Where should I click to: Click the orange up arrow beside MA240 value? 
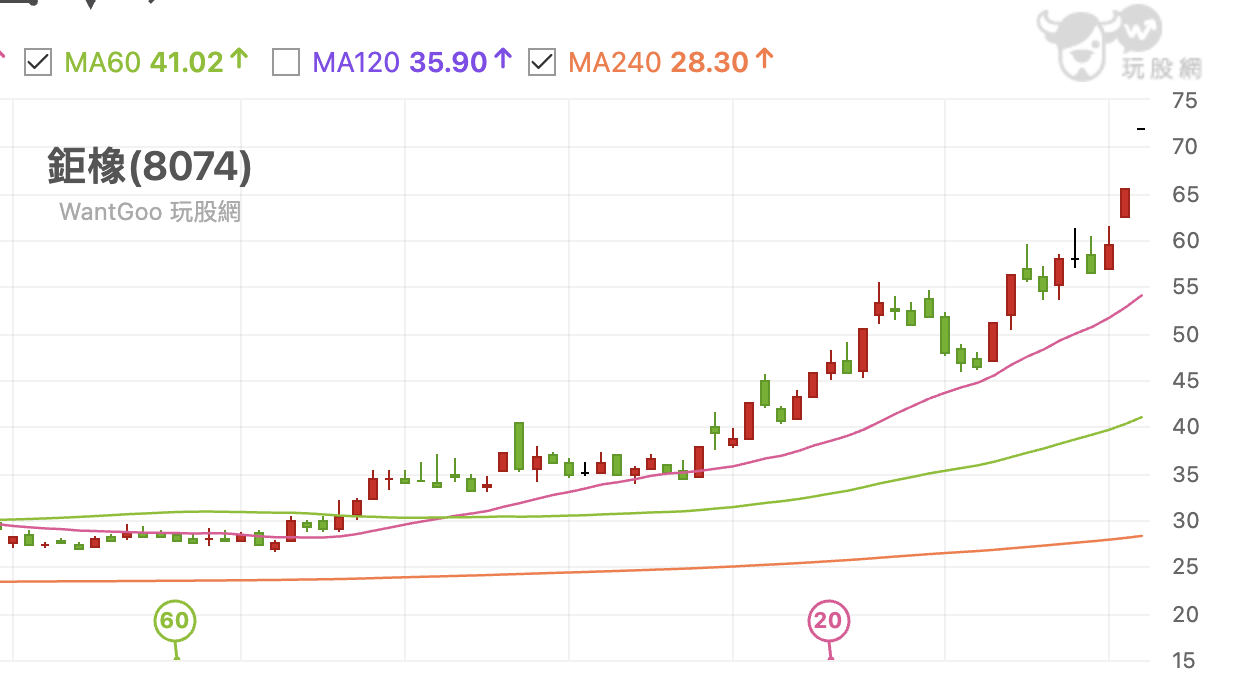click(x=764, y=60)
